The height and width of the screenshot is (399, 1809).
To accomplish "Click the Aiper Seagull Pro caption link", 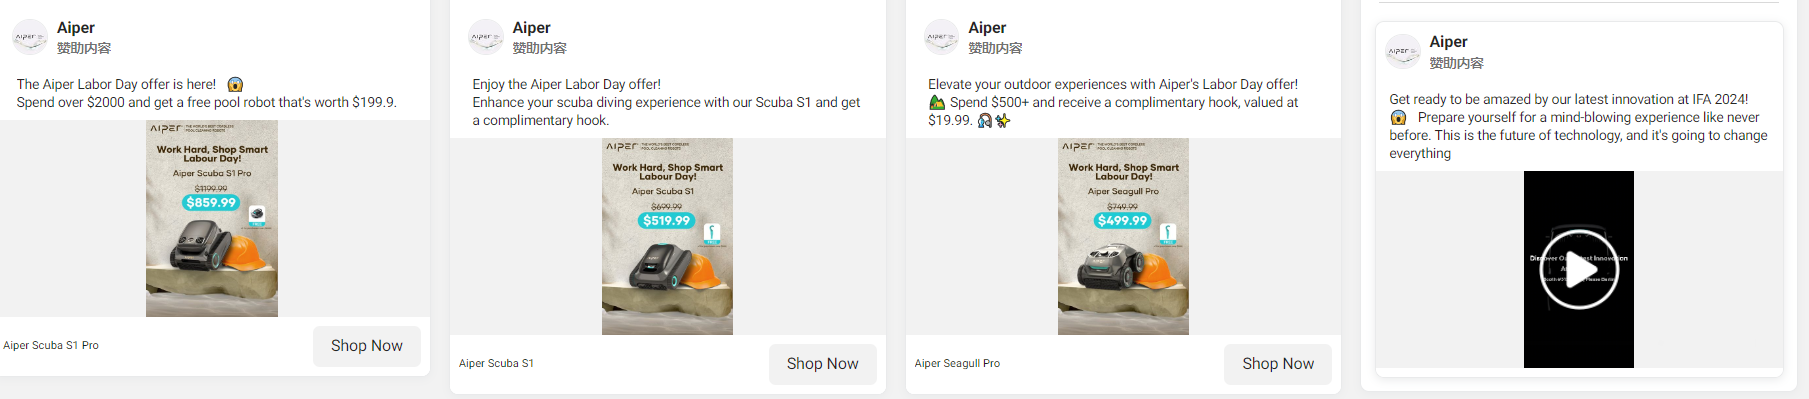I will [x=957, y=363].
